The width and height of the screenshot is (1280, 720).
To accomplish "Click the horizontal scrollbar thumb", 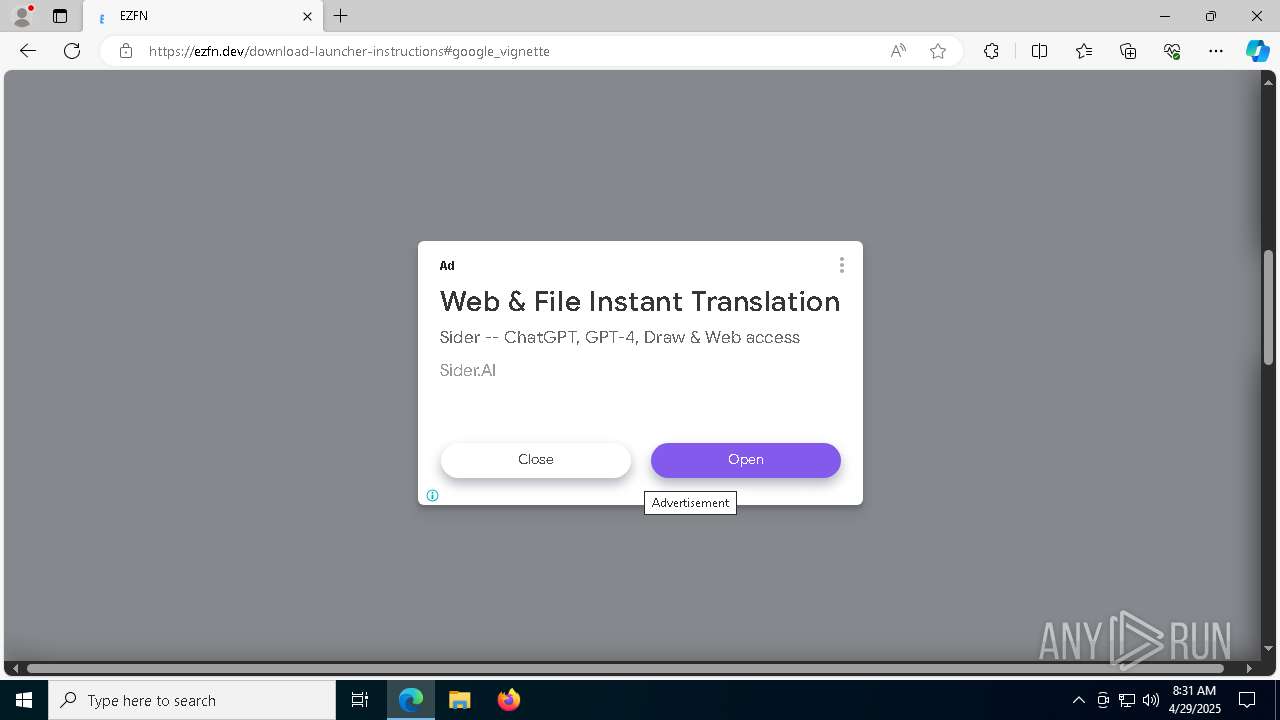I will pos(625,668).
